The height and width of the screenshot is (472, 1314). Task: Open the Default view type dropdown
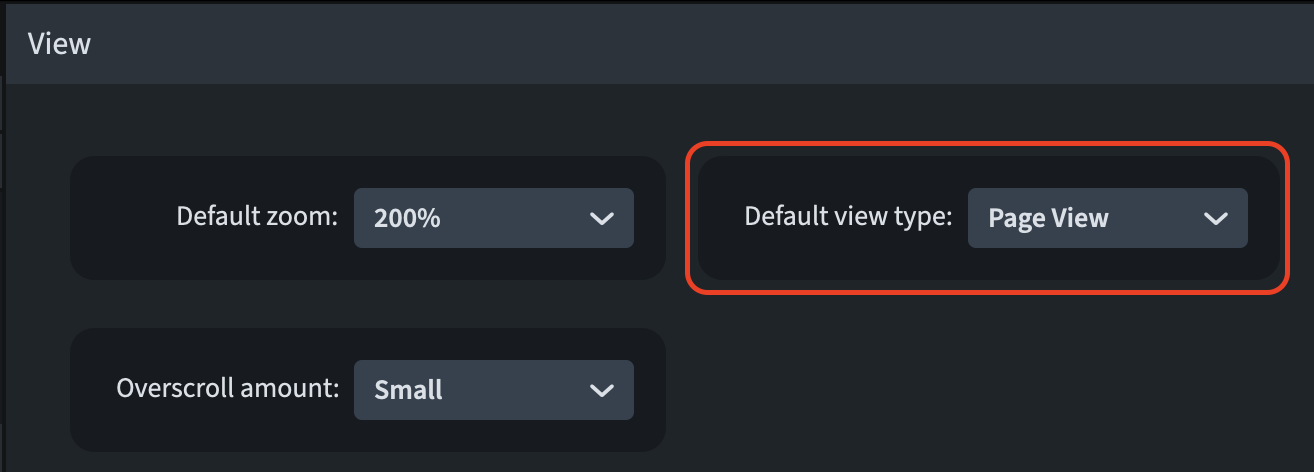tap(1107, 218)
